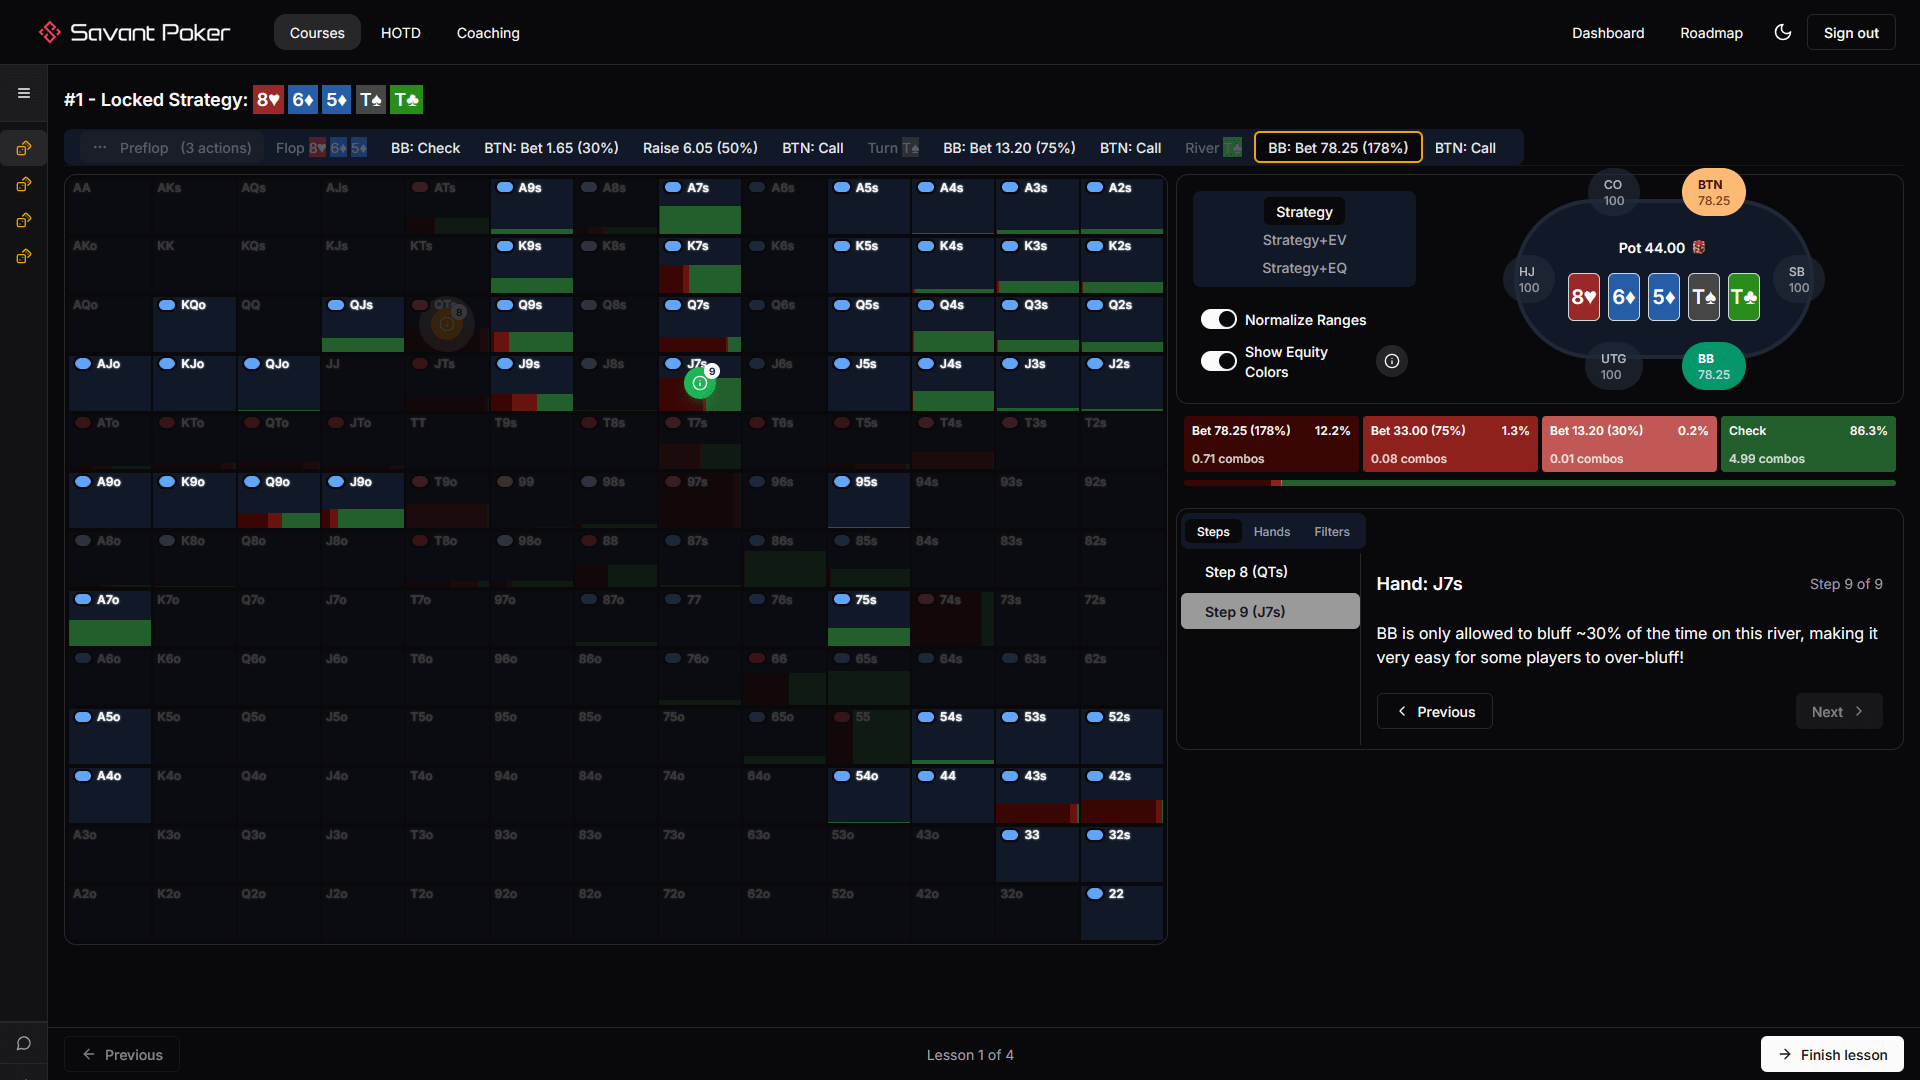Image resolution: width=1920 pixels, height=1080 pixels.
Task: Disable Show Equity Colors
Action: pyautogui.click(x=1218, y=361)
